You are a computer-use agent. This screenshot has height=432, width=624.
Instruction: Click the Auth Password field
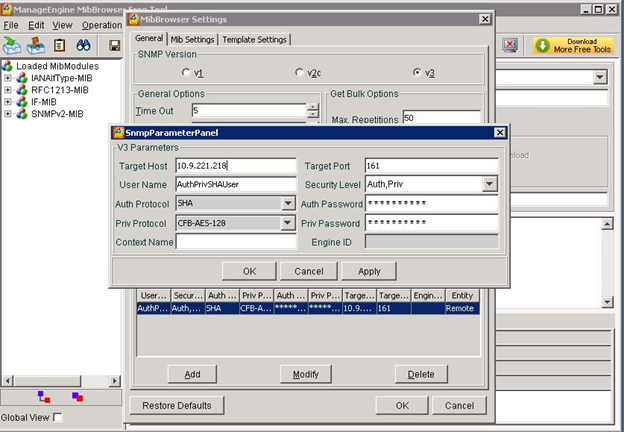431,203
